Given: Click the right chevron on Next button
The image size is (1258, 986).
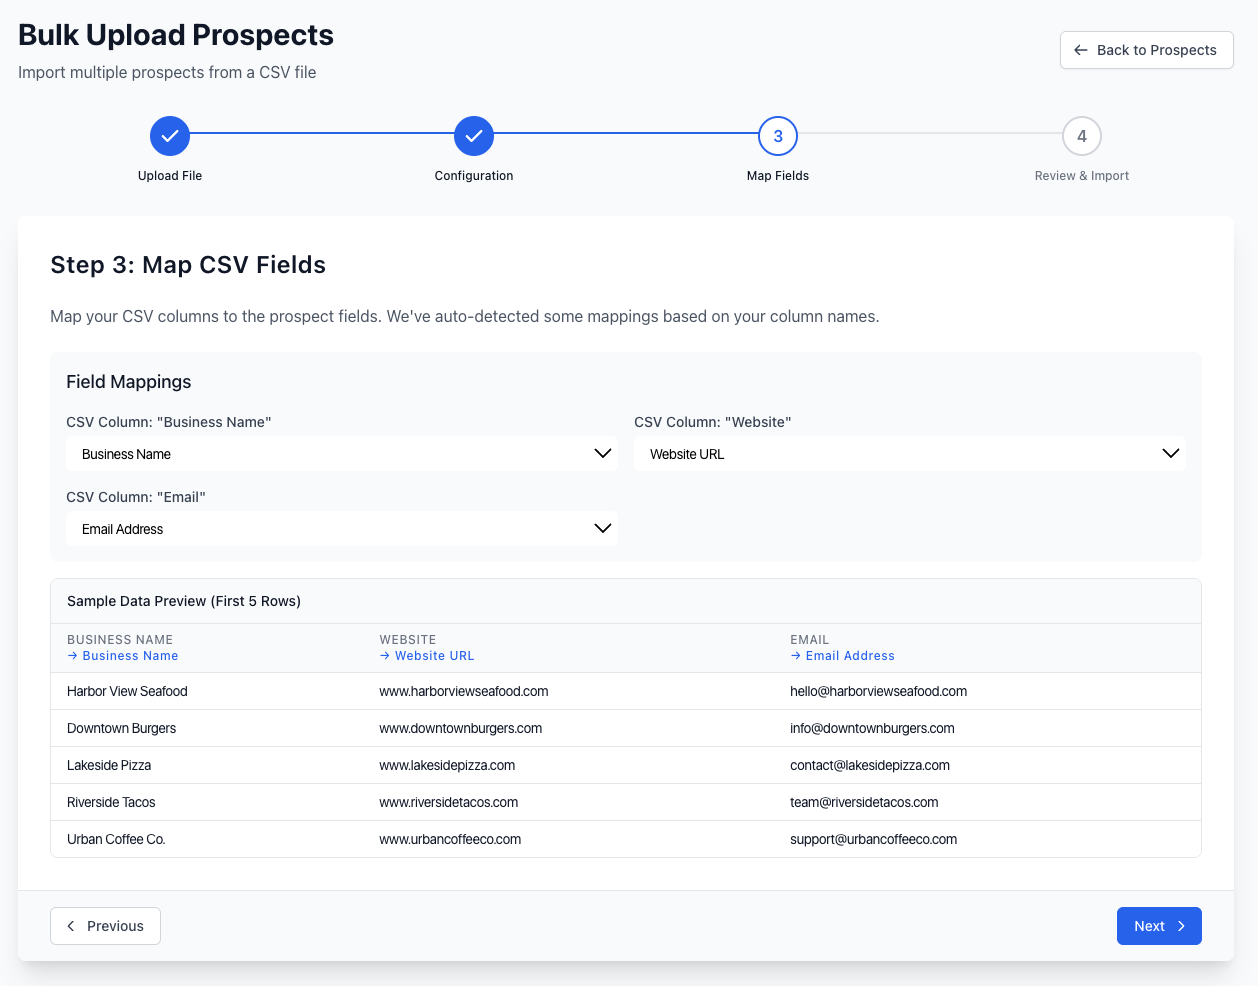Looking at the screenshot, I should pos(1181,926).
